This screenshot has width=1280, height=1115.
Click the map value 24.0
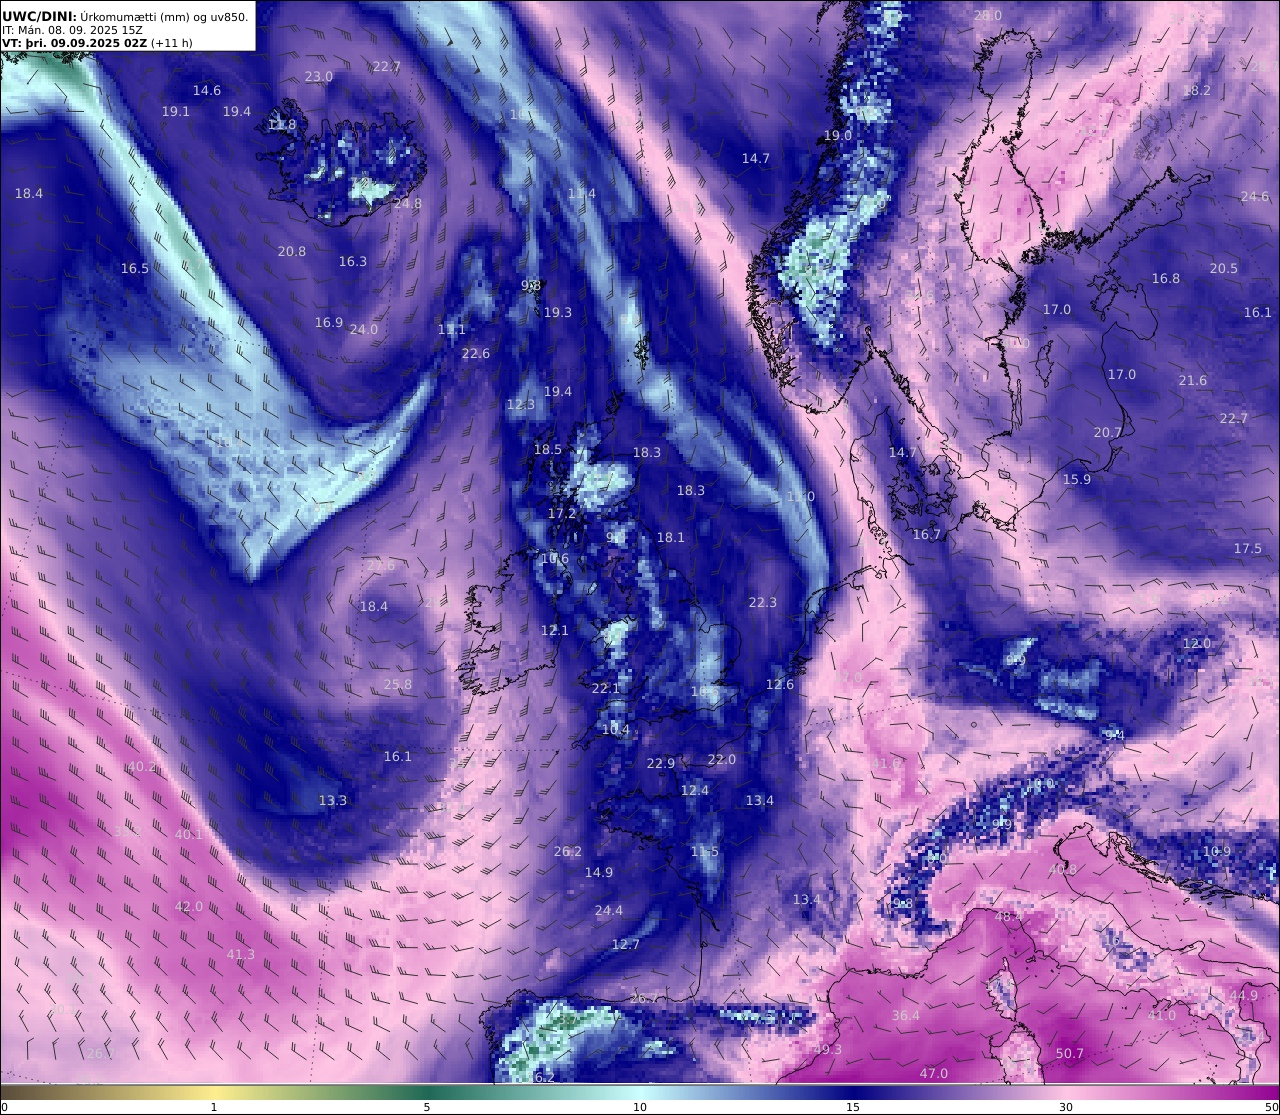(364, 330)
